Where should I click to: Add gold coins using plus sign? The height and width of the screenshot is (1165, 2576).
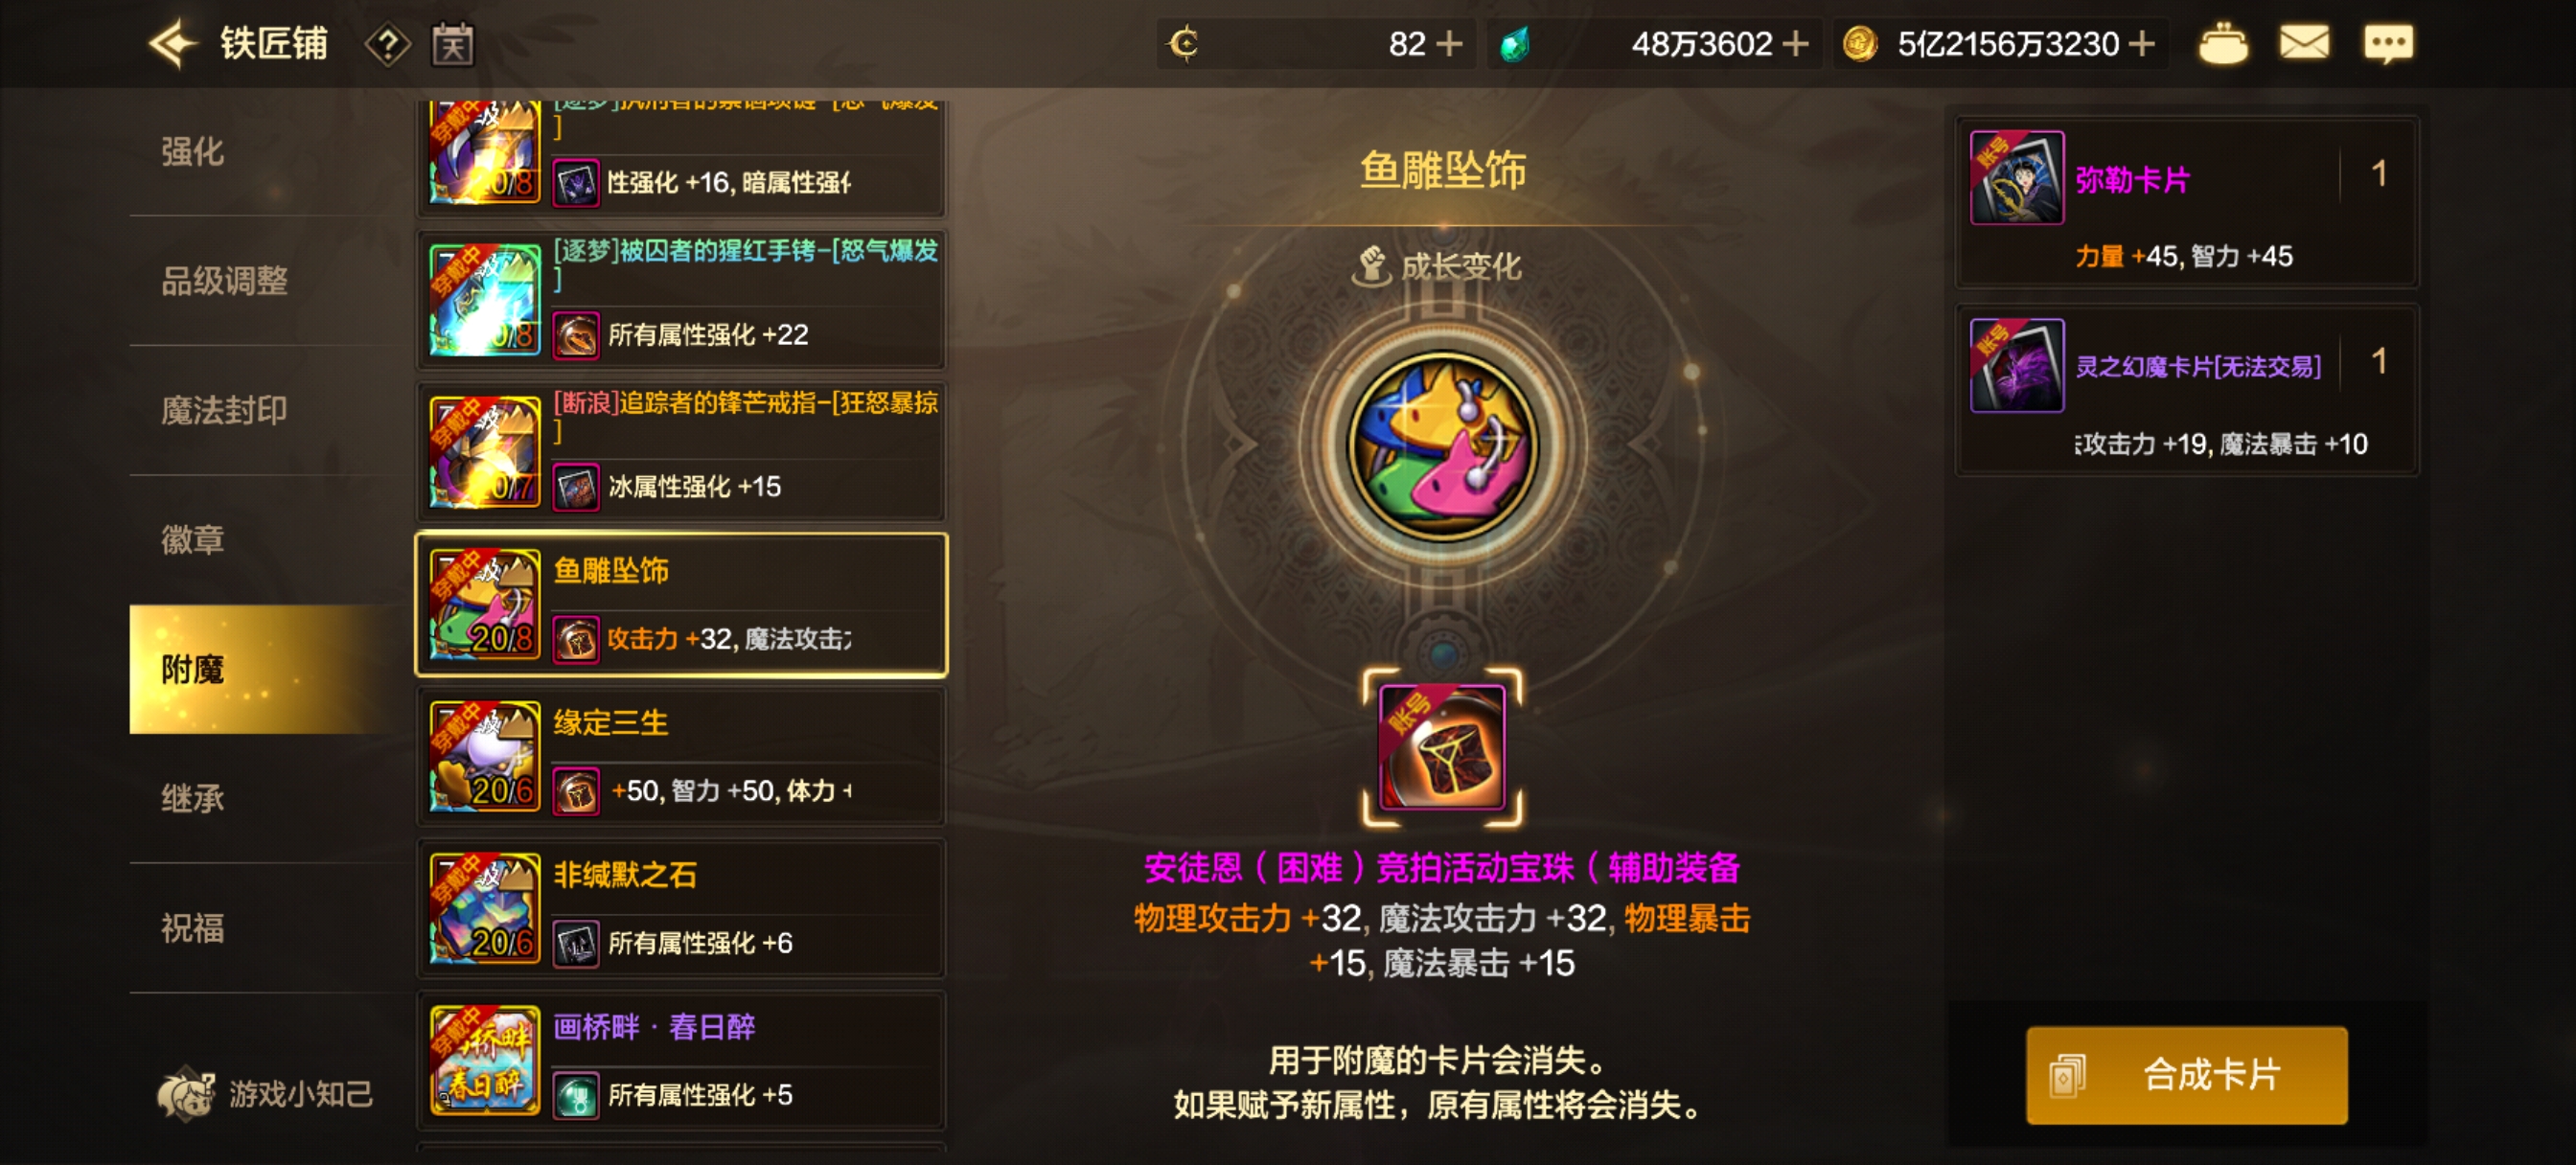click(x=2141, y=44)
